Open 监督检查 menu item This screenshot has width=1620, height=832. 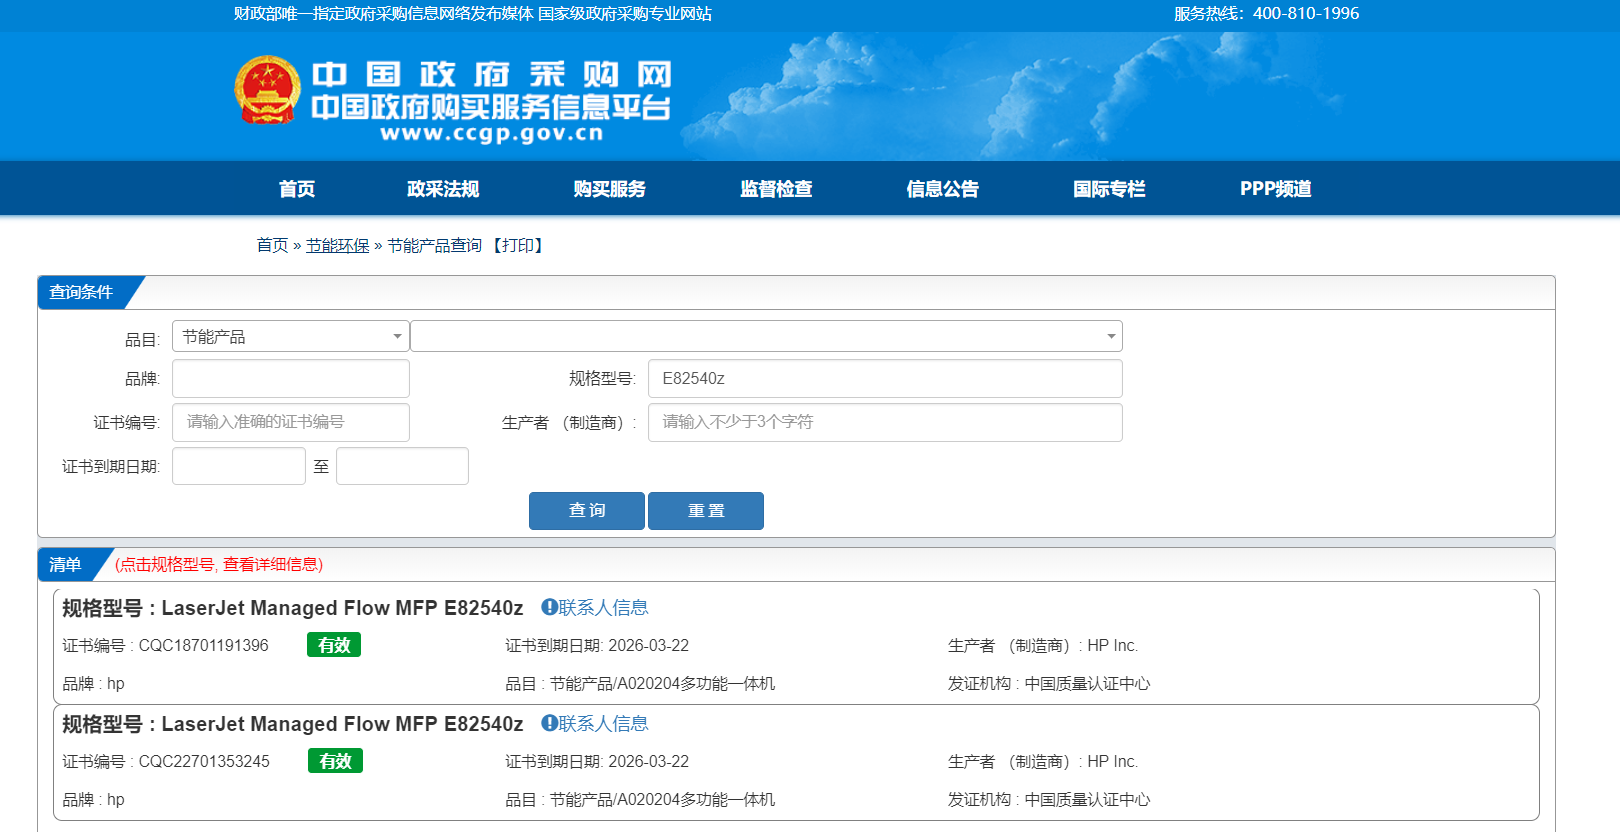[776, 189]
